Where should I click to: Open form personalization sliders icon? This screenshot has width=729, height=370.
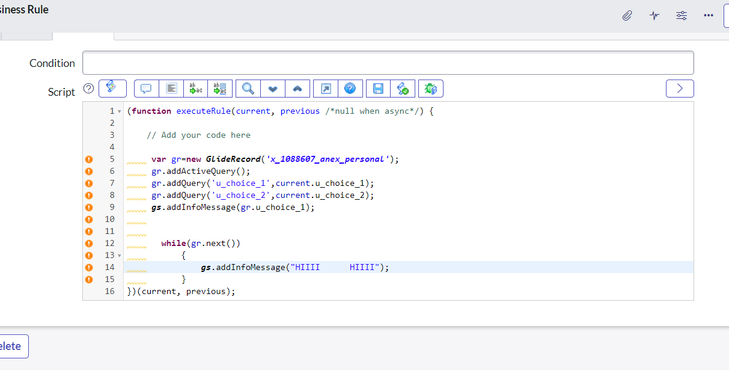click(682, 16)
